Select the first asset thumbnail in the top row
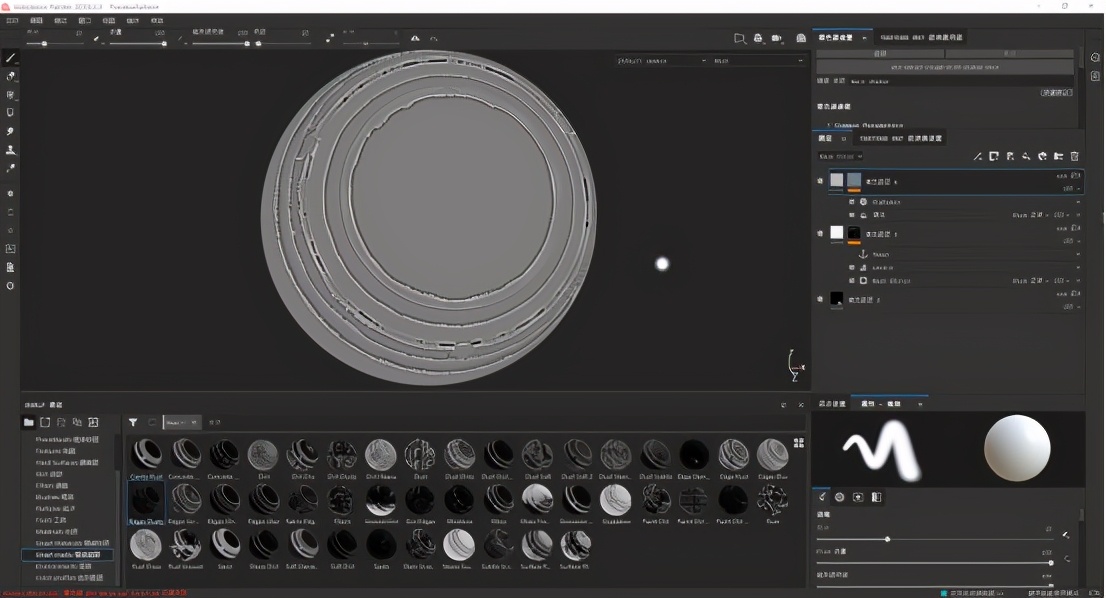 tap(146, 454)
